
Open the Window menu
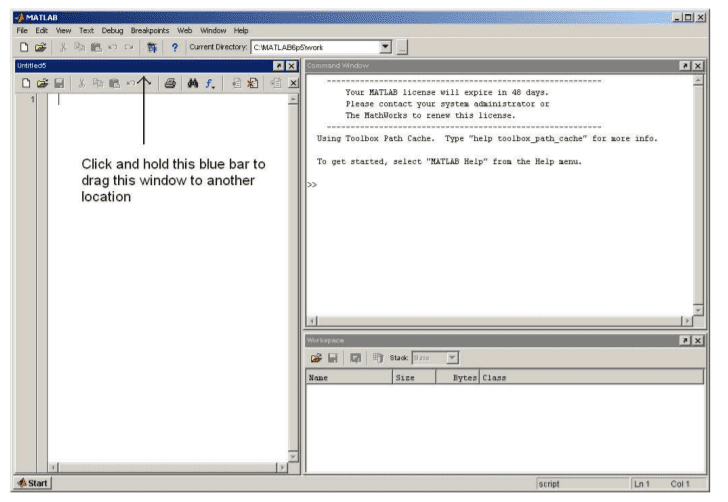click(x=213, y=31)
